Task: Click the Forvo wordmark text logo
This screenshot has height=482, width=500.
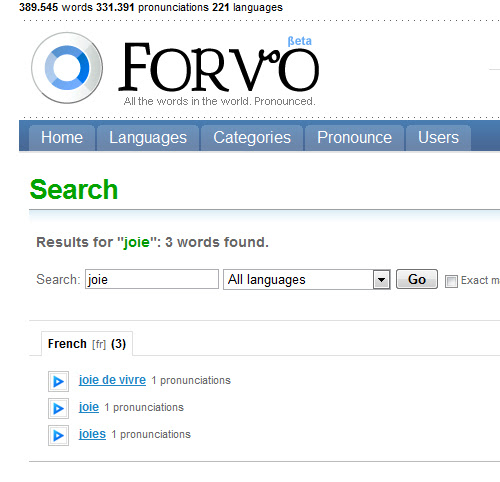Action: click(x=219, y=68)
